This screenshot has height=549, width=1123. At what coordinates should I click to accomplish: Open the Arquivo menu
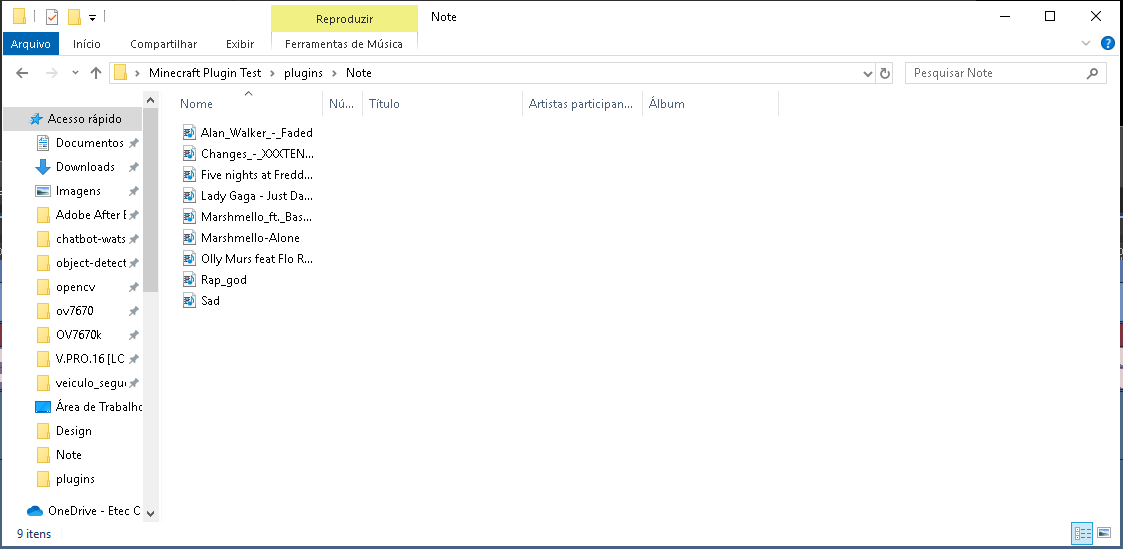pos(31,44)
